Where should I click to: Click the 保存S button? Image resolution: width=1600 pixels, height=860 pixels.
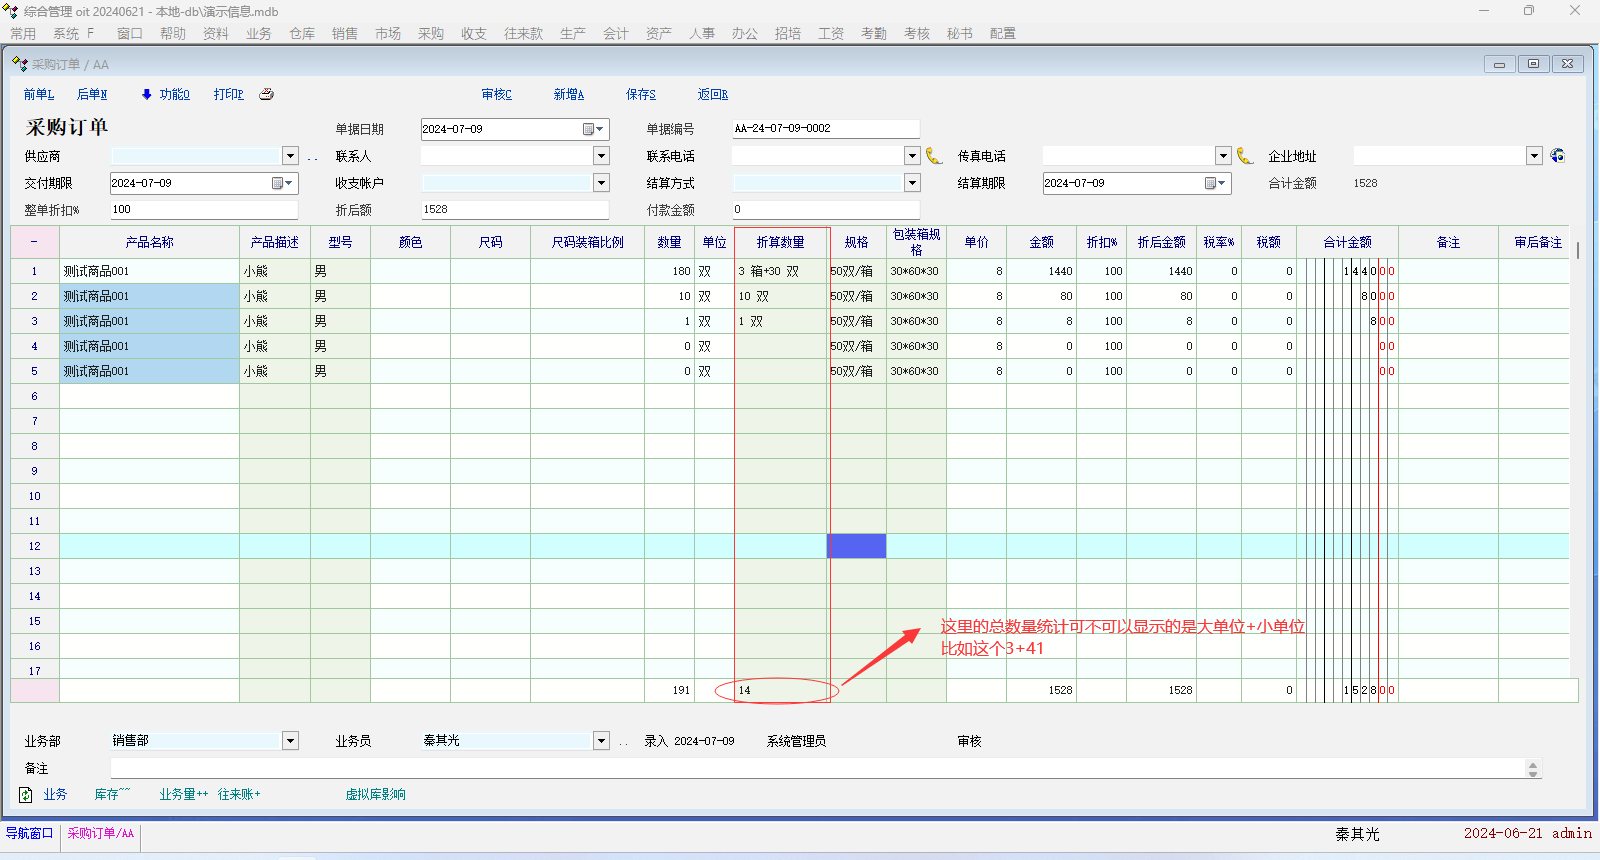[x=640, y=94]
